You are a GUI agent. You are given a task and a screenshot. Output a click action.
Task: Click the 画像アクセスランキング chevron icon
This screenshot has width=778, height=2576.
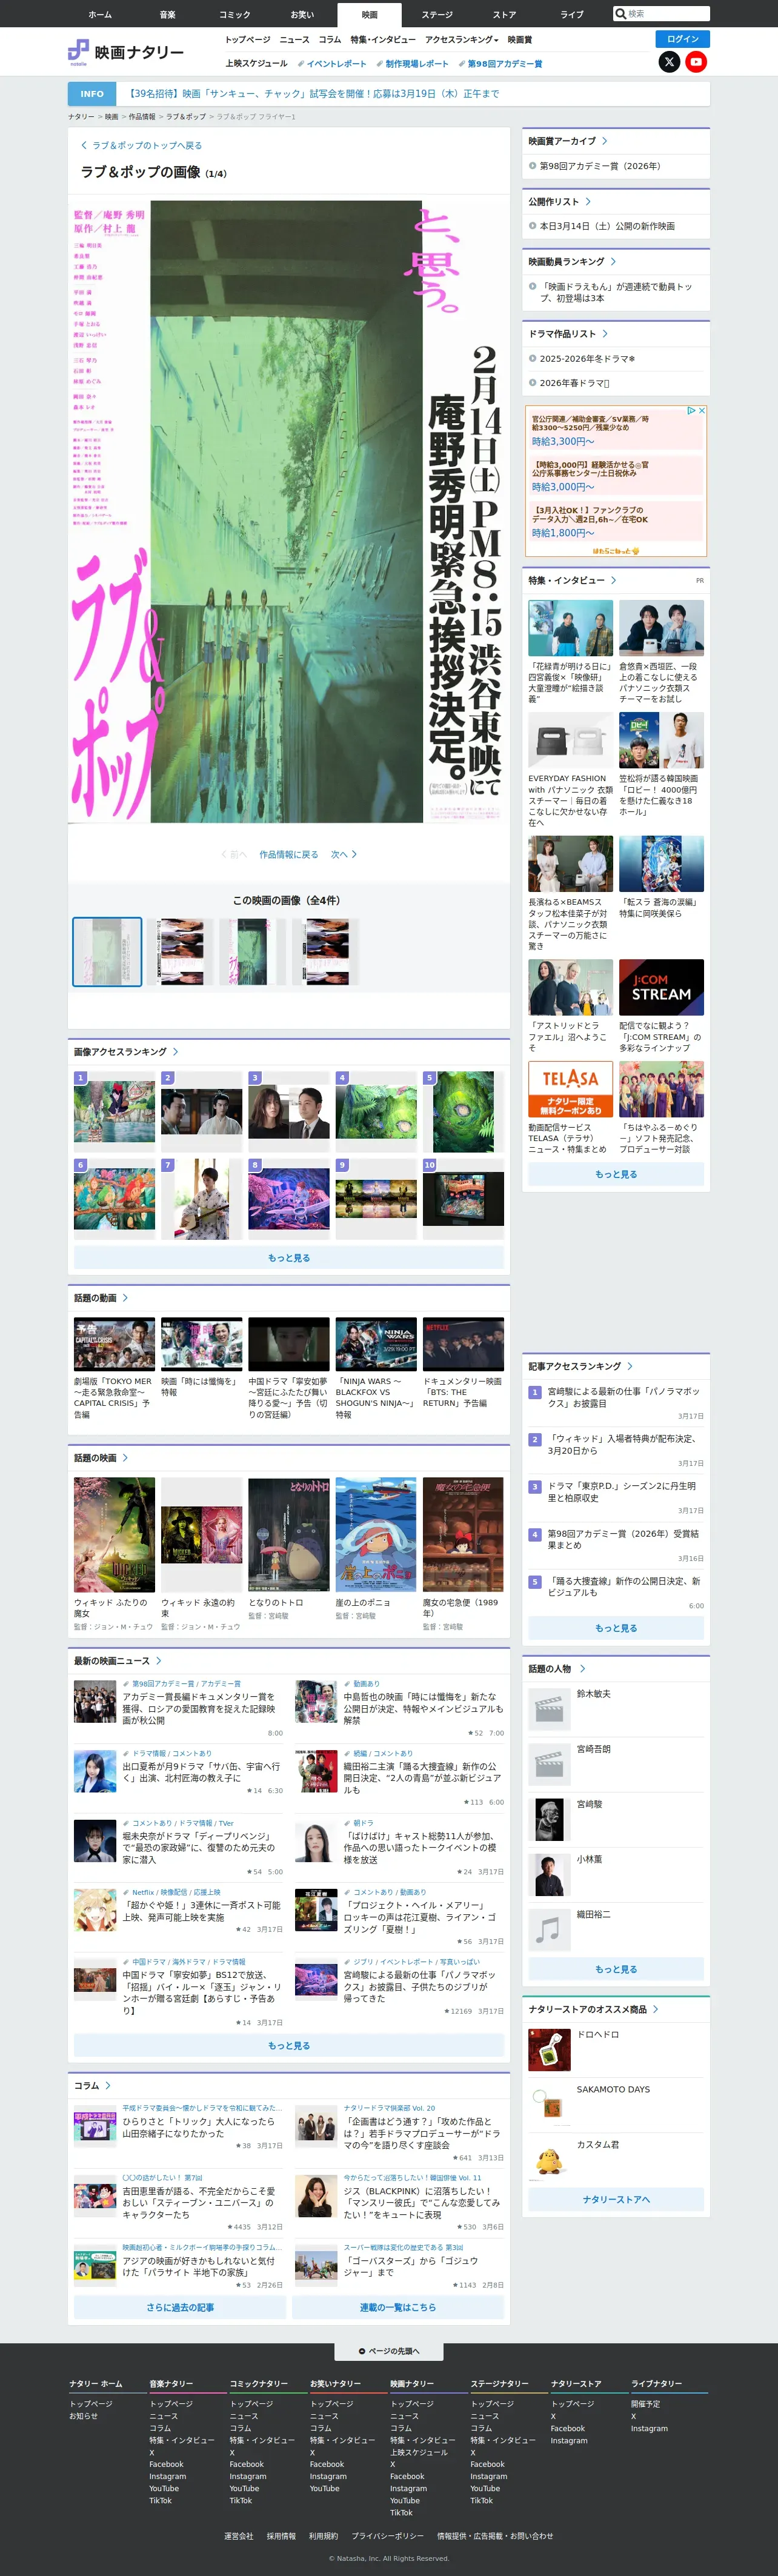(175, 1051)
